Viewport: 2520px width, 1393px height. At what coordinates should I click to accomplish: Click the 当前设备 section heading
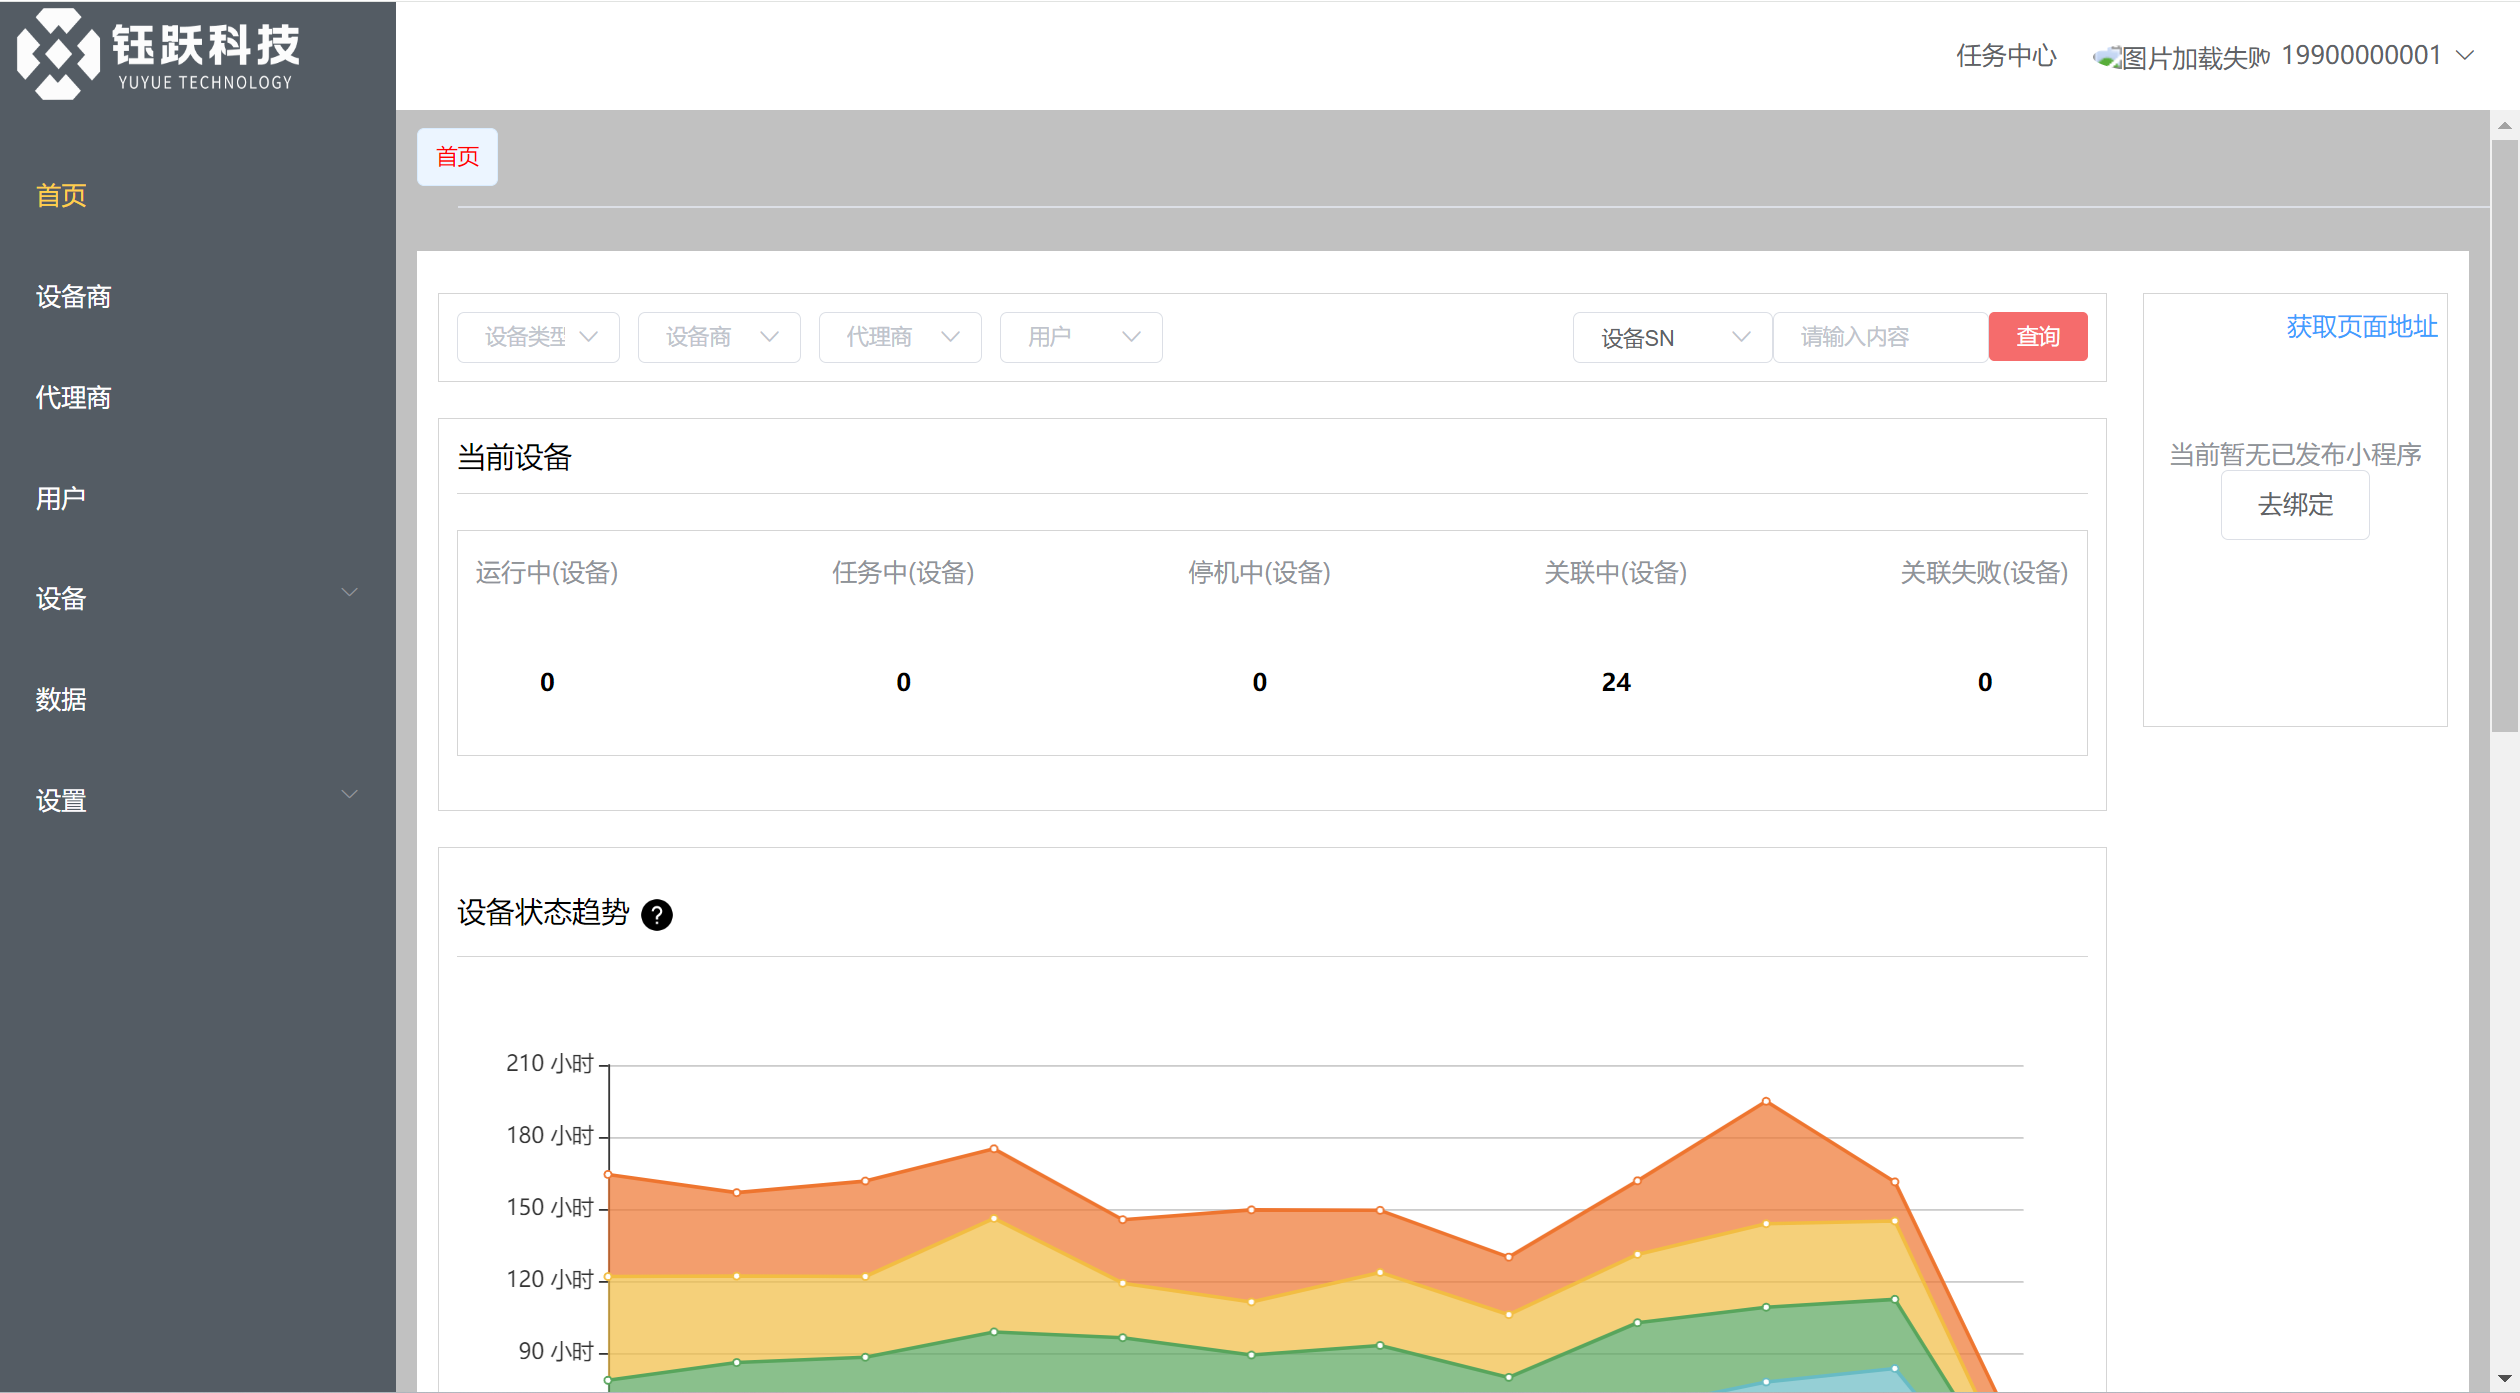[x=514, y=458]
